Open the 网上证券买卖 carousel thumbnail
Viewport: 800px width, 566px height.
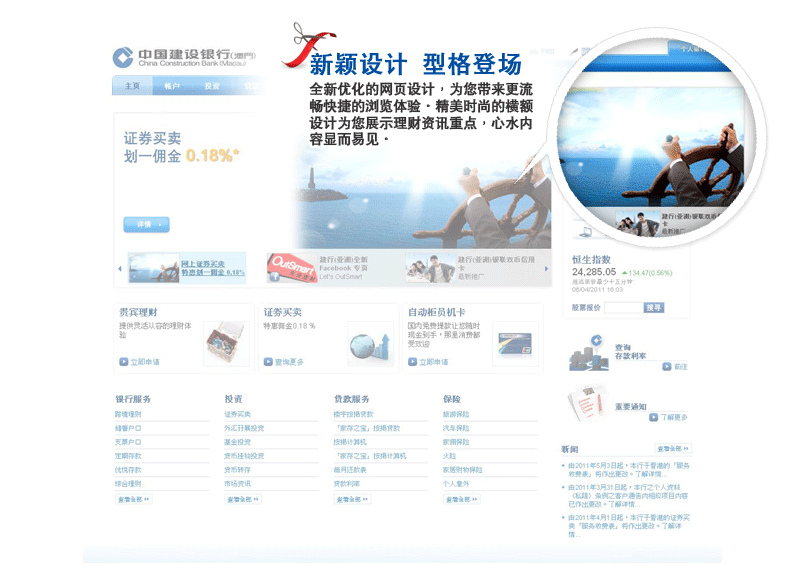point(187,268)
